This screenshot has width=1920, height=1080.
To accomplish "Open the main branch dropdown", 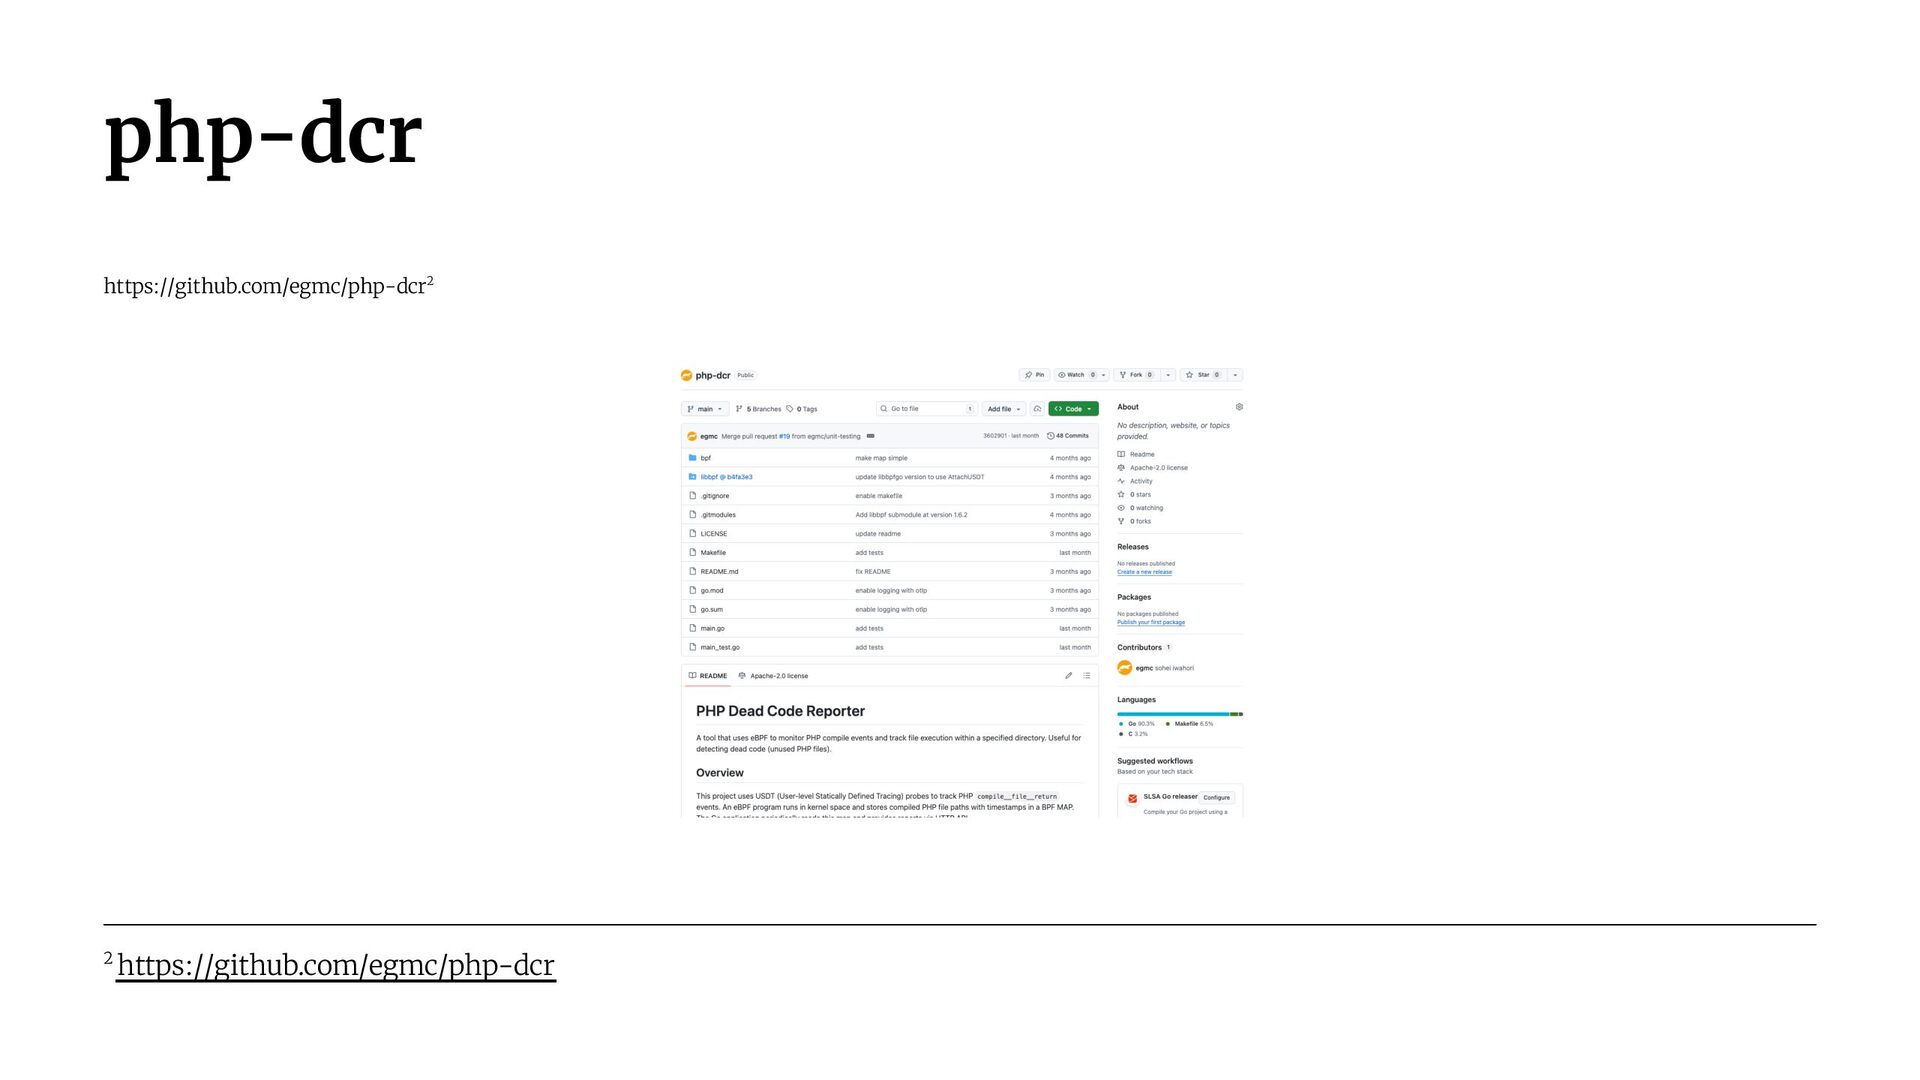I will point(705,409).
